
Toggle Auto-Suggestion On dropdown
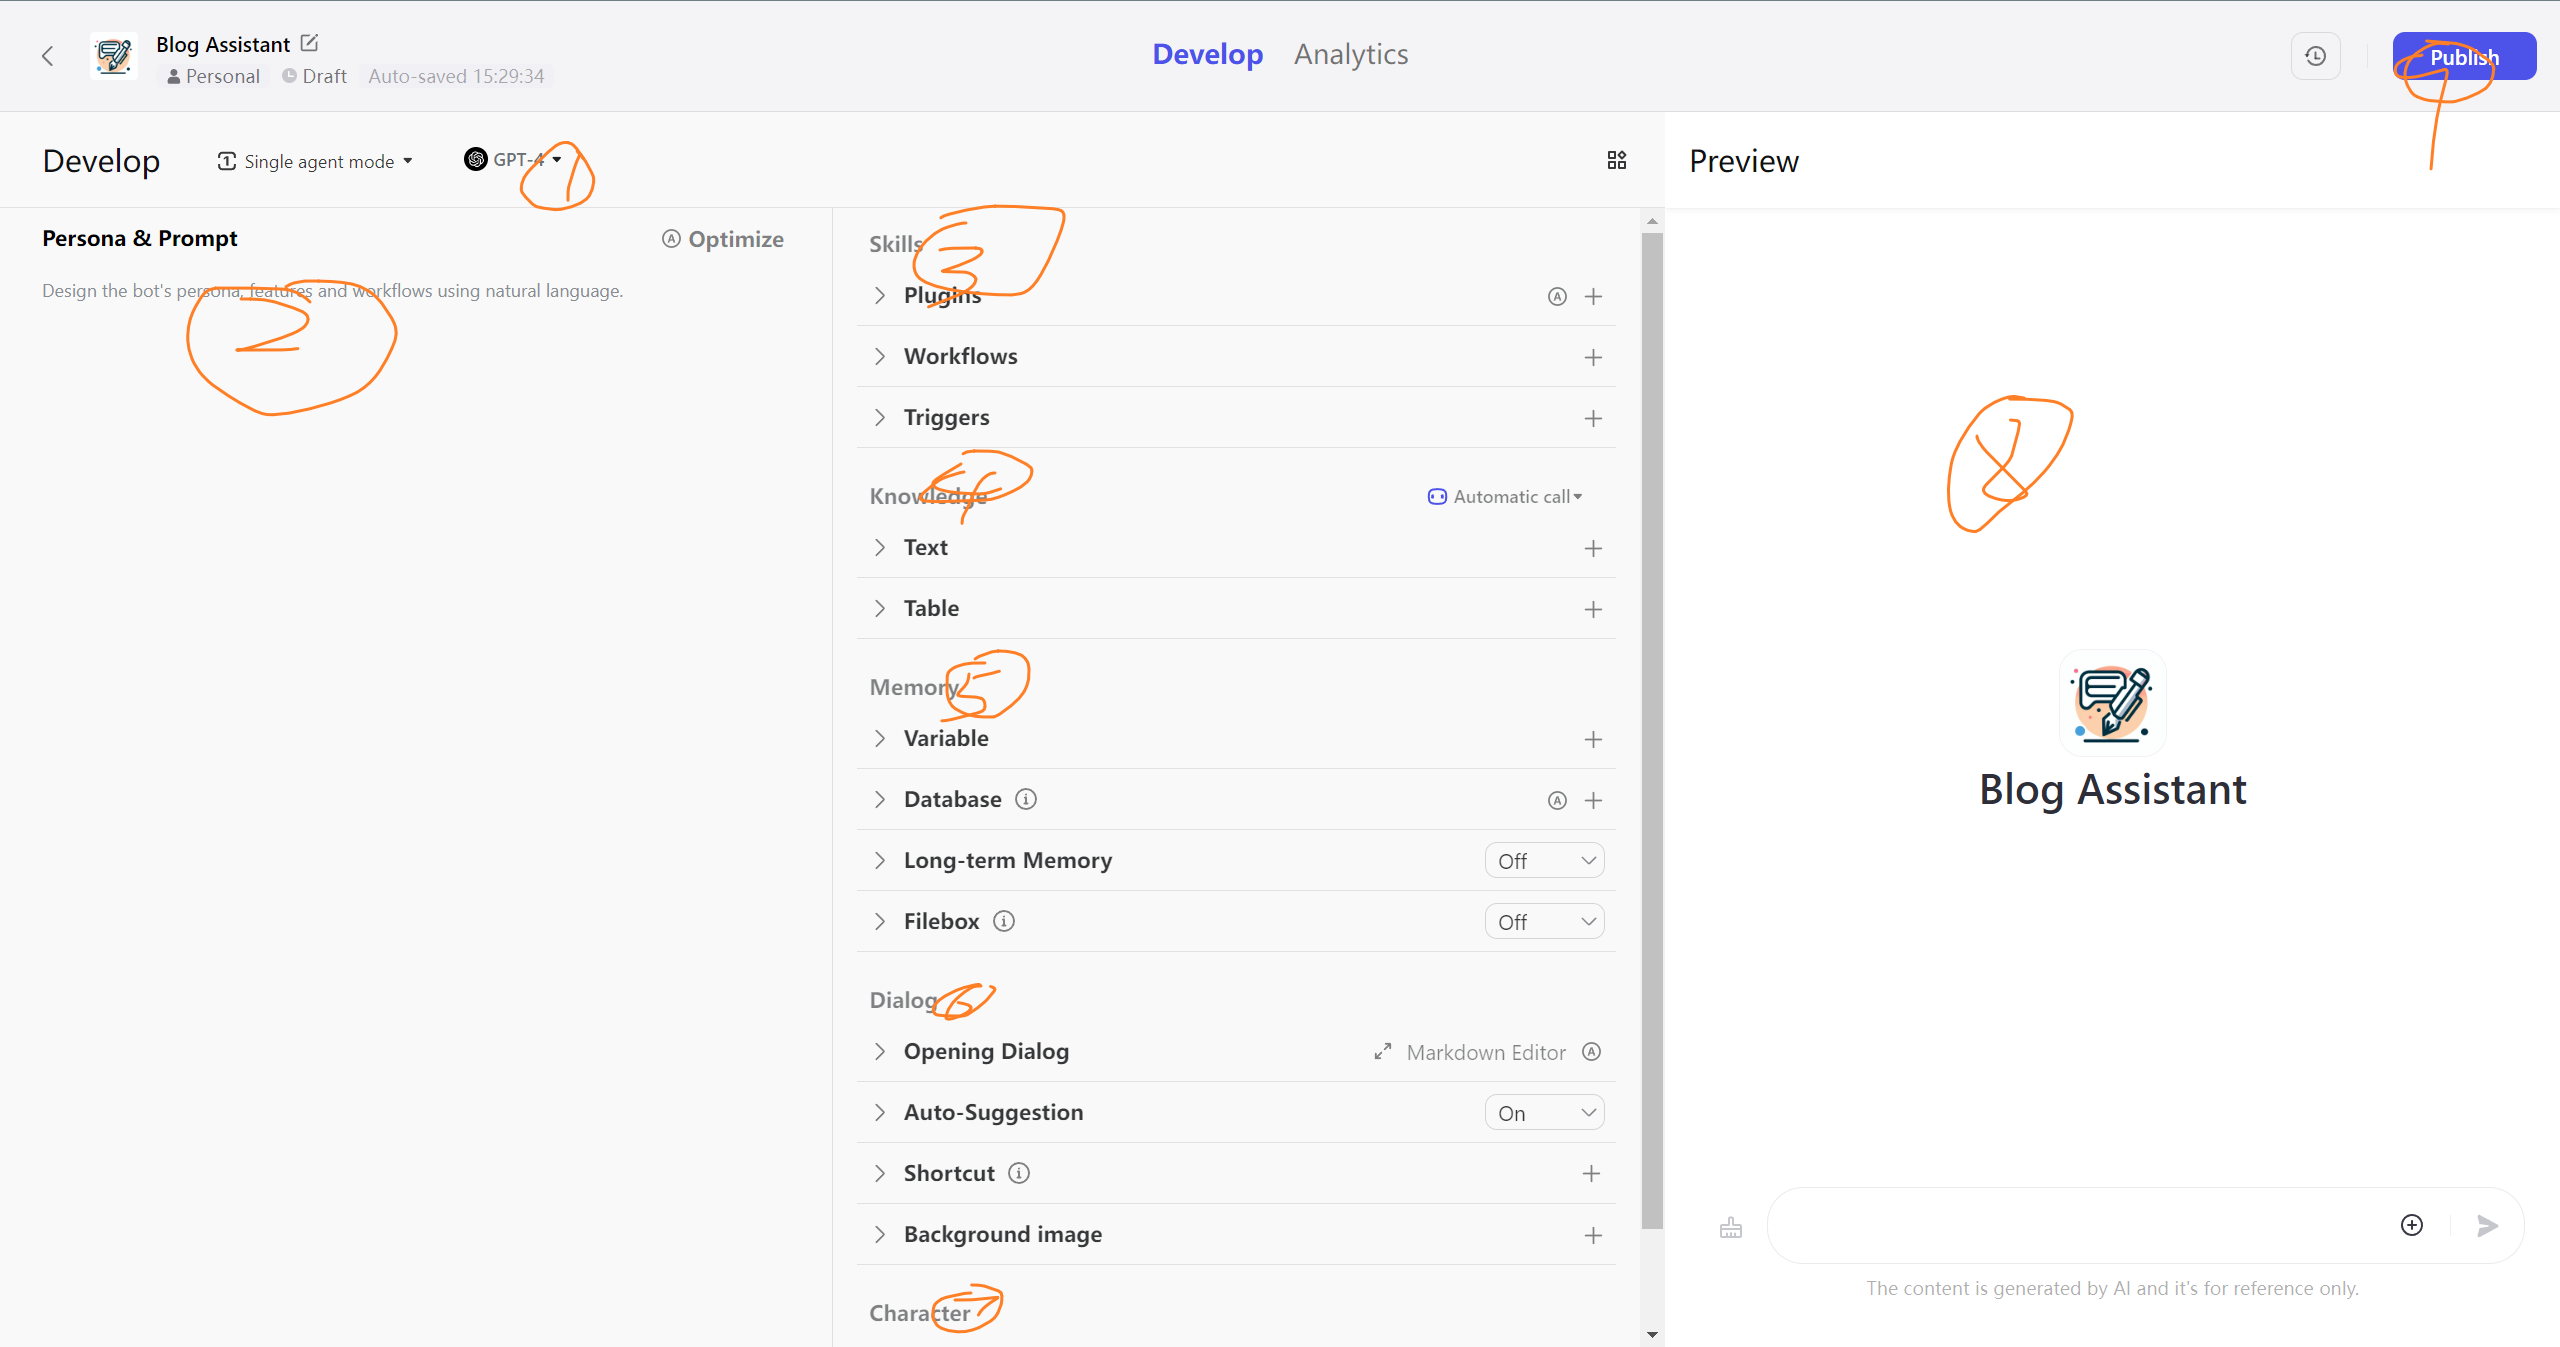click(x=1544, y=1113)
